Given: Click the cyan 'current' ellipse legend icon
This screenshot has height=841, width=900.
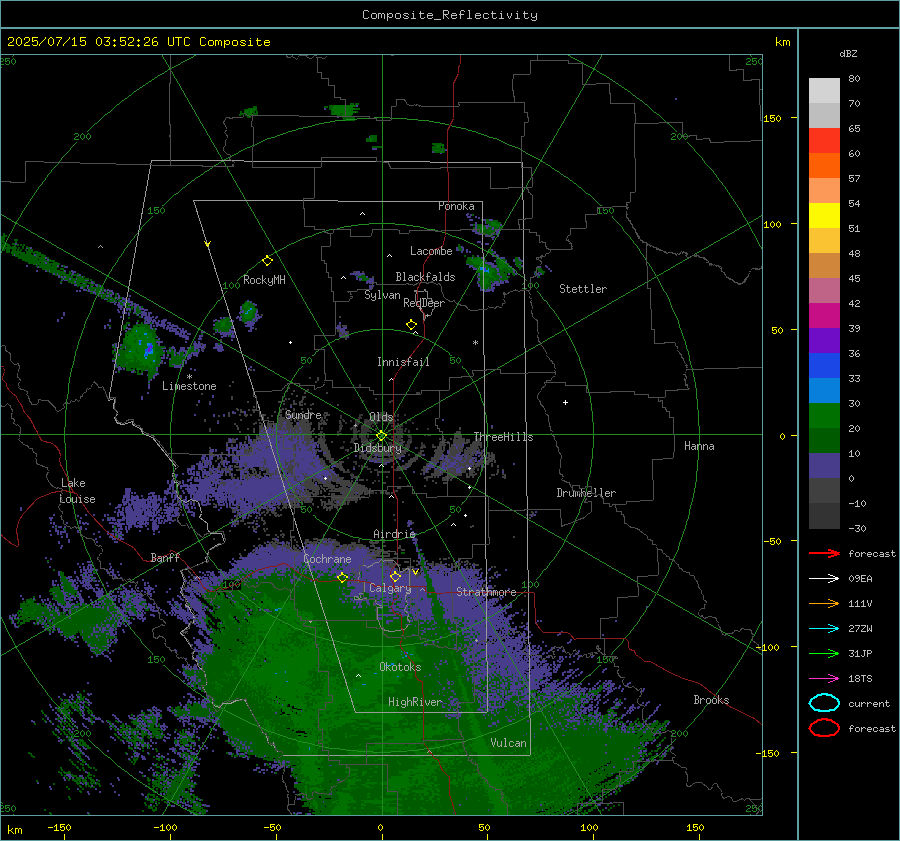Looking at the screenshot, I should tap(824, 703).
